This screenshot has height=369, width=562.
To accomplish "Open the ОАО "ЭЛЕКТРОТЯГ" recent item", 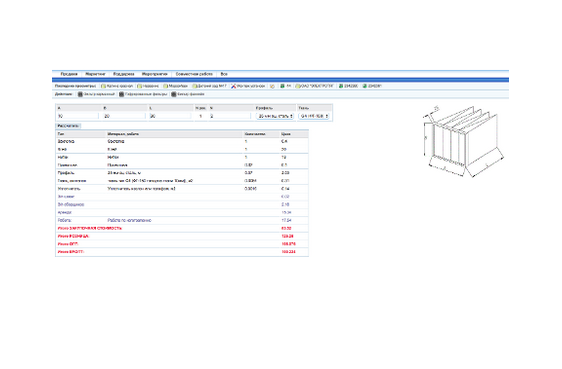I will click(317, 86).
